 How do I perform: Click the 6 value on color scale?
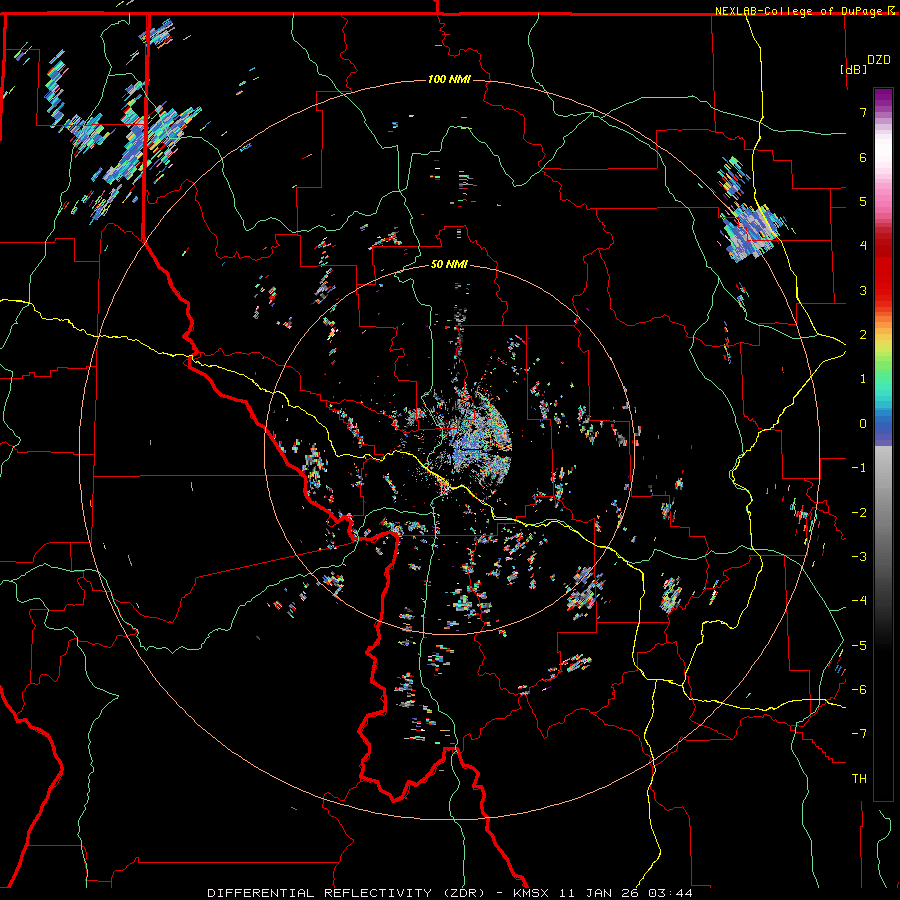863,157
